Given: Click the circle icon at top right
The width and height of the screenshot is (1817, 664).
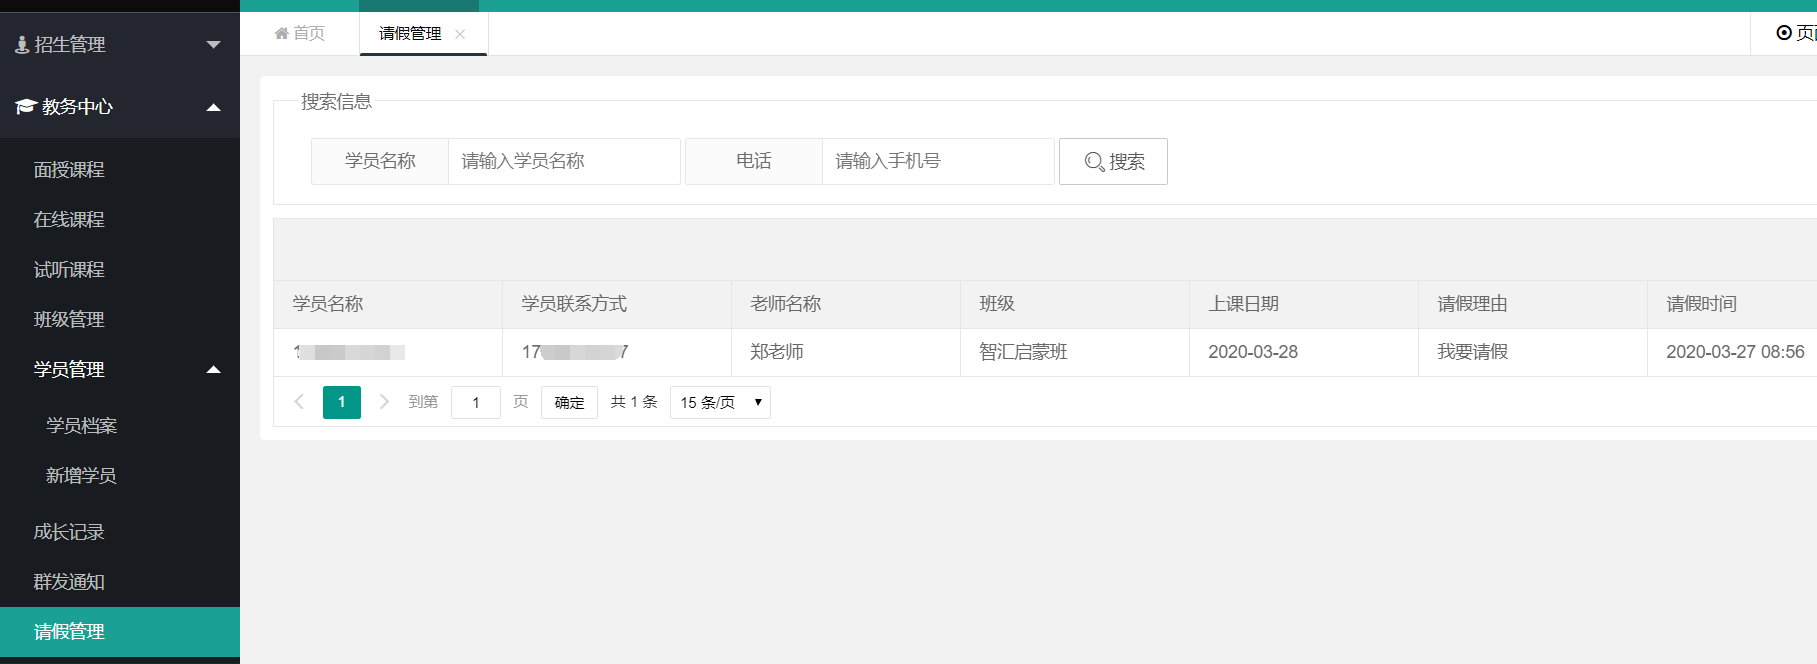Looking at the screenshot, I should click(1784, 33).
